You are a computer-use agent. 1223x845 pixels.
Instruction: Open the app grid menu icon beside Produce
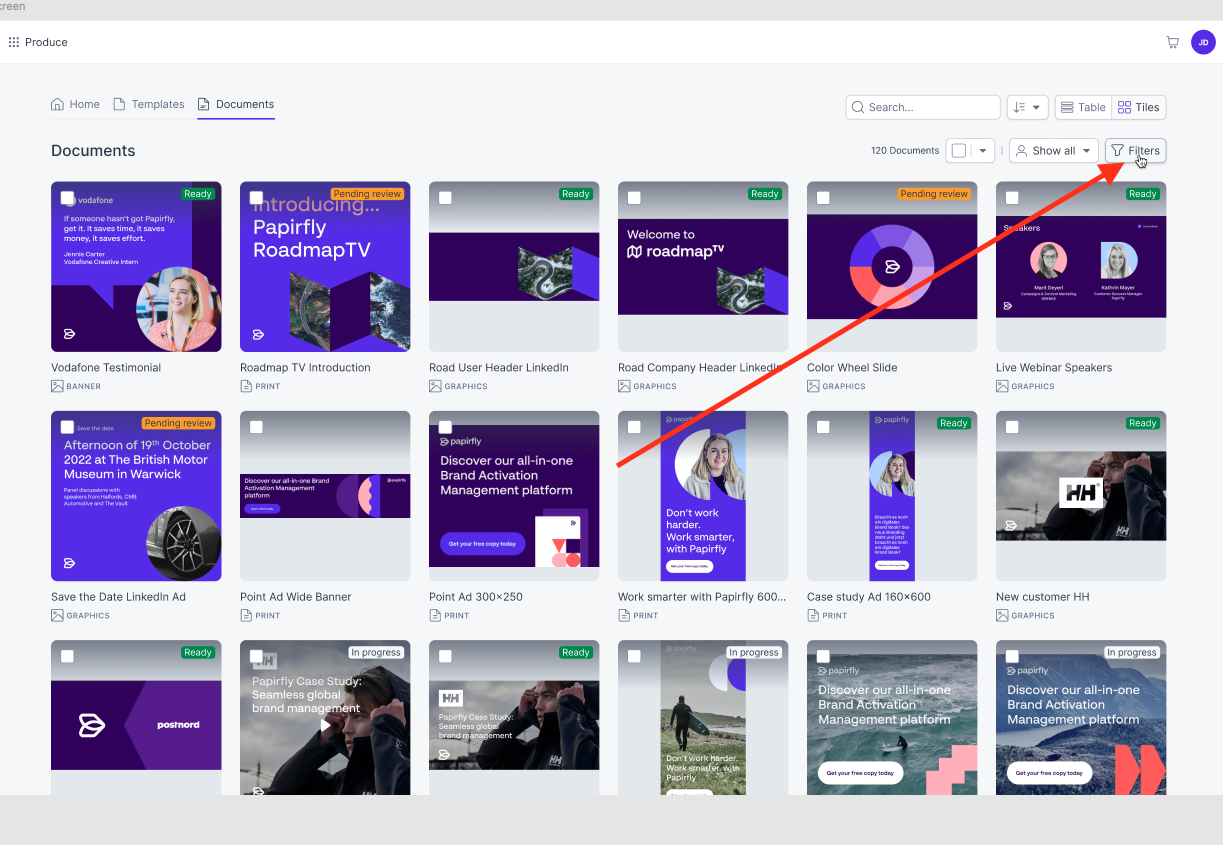pos(14,42)
